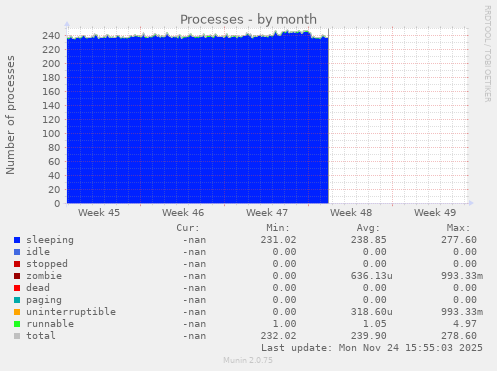Click the sleeping row '-nan' current value
This screenshot has height=371, width=497.
(194, 240)
